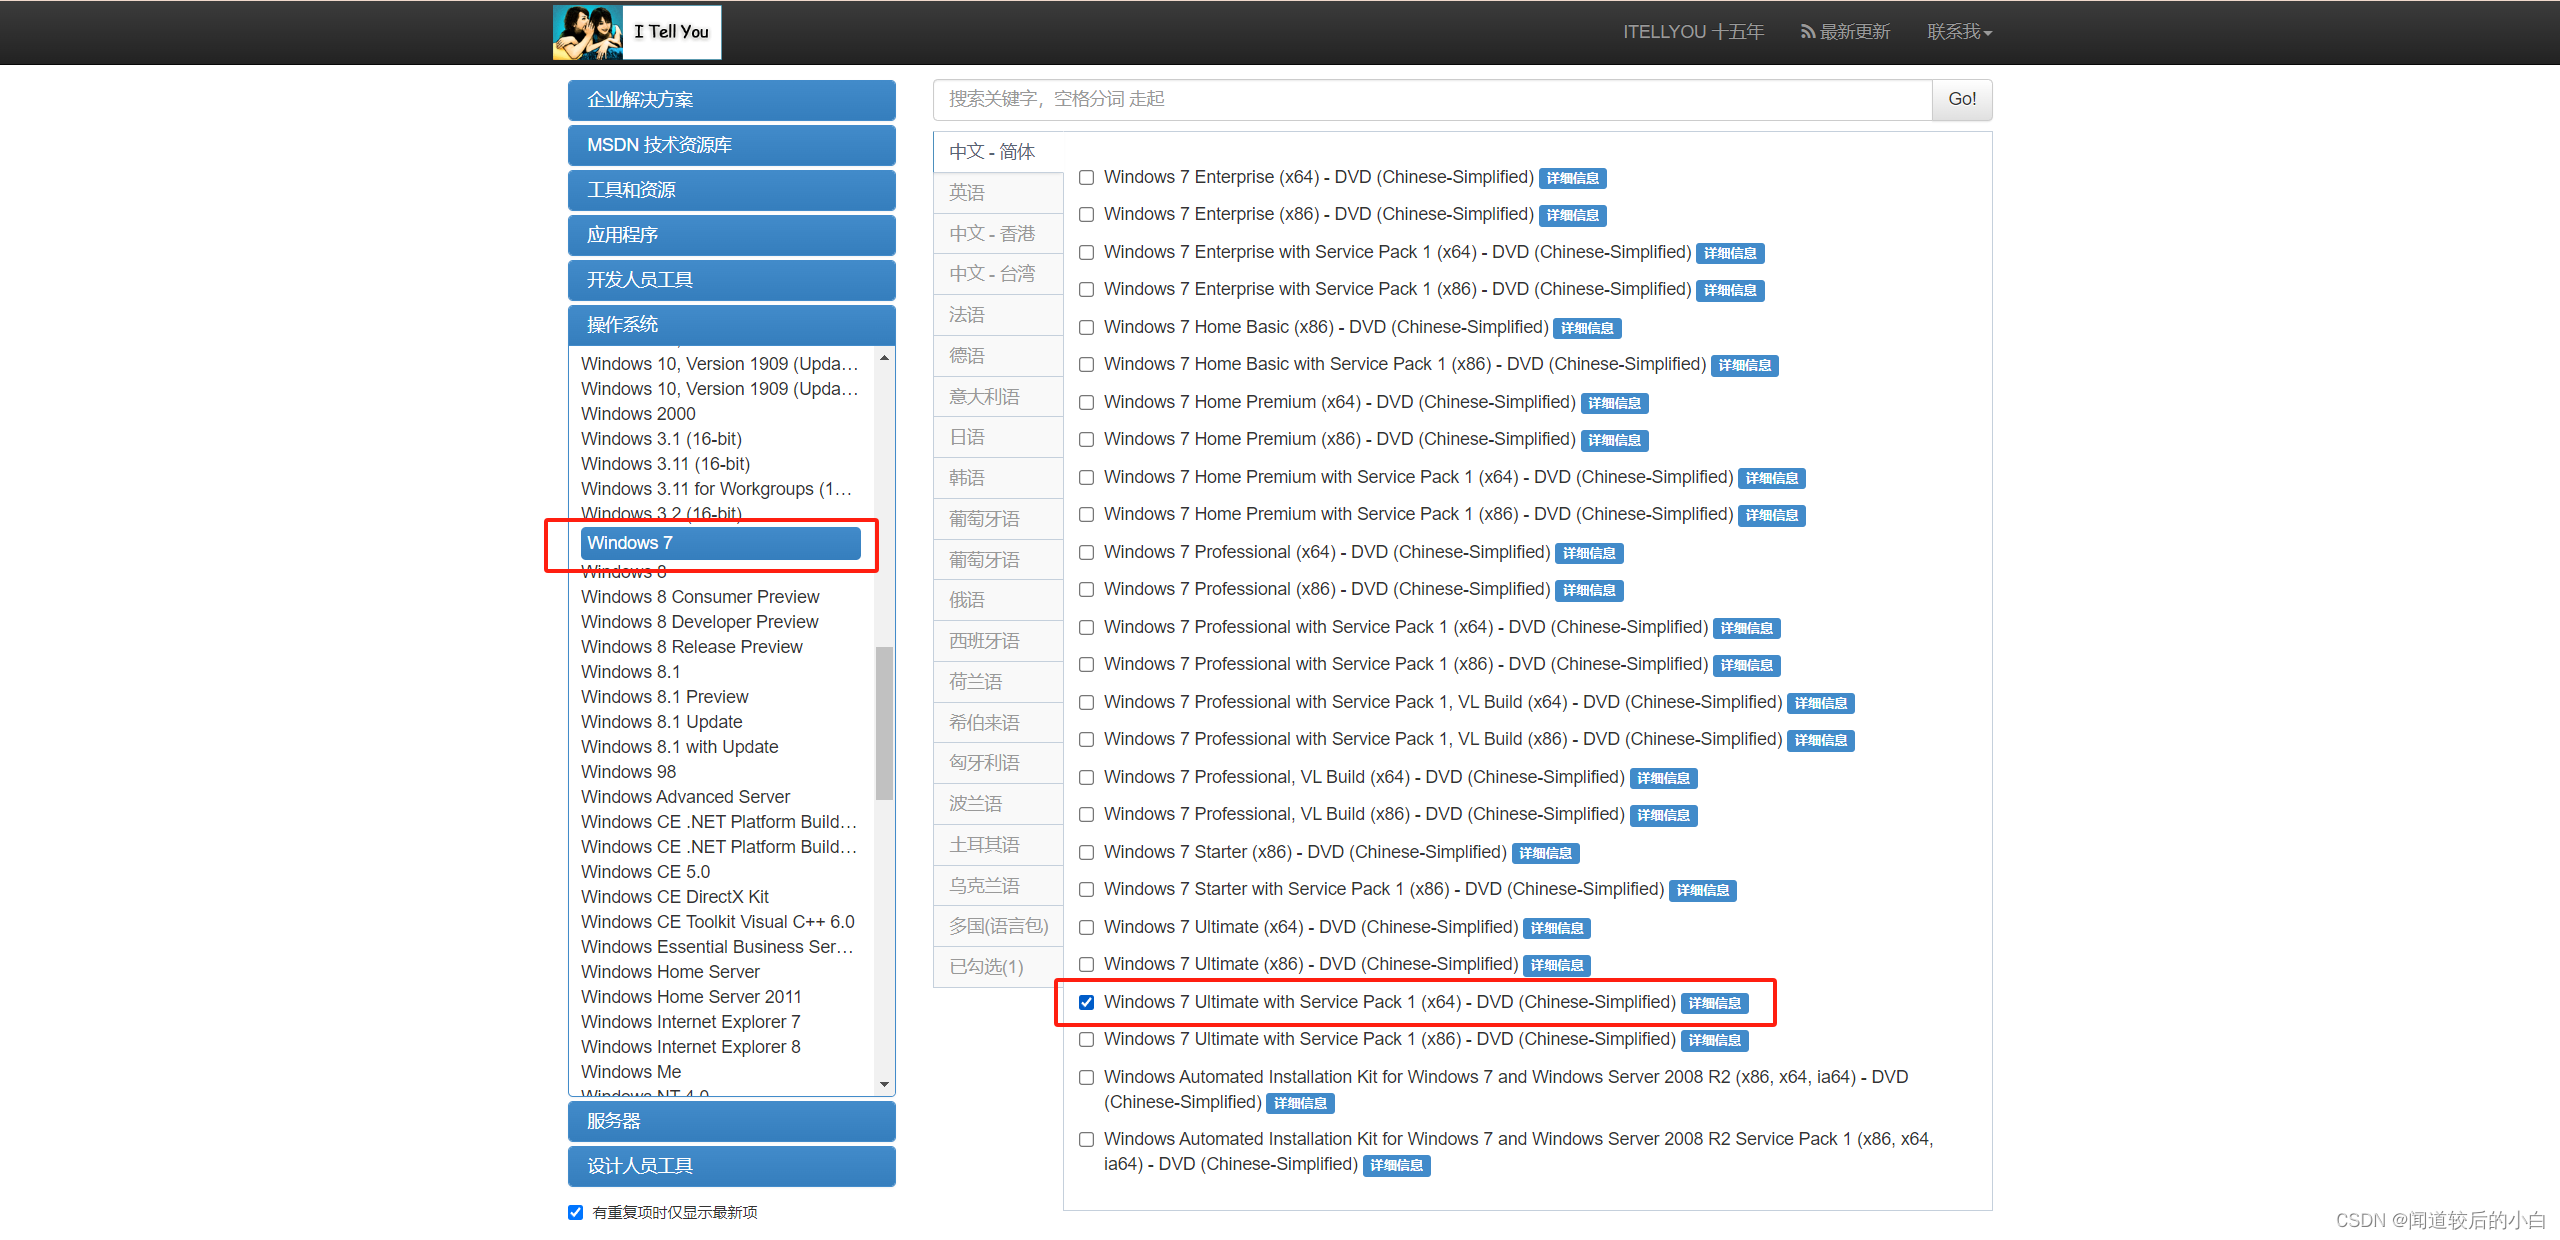Toggle 有重复项时仅显示最新项 checkbox
This screenshot has width=2560, height=1240.
tap(576, 1212)
